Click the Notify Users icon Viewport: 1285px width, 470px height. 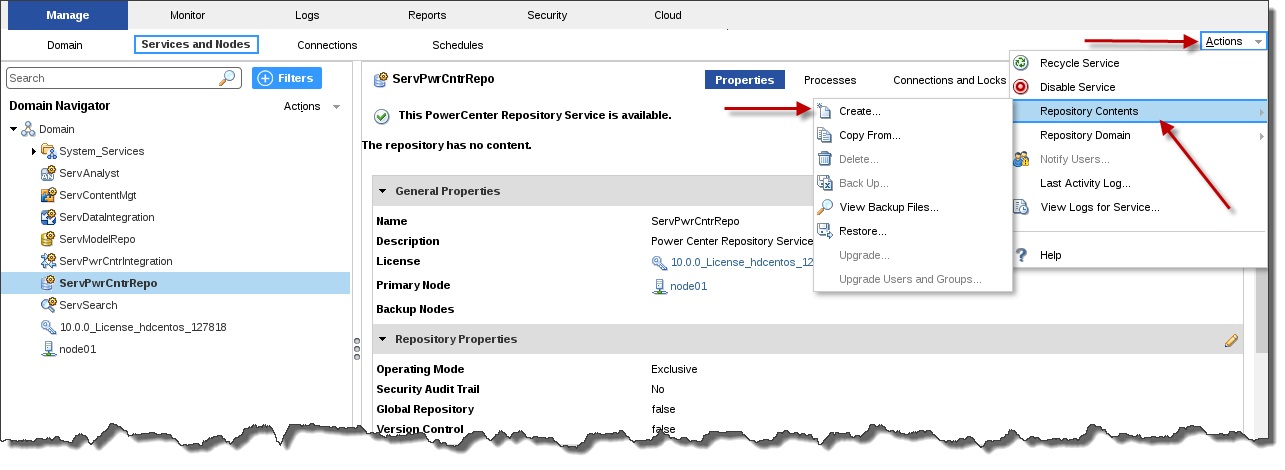(1021, 159)
